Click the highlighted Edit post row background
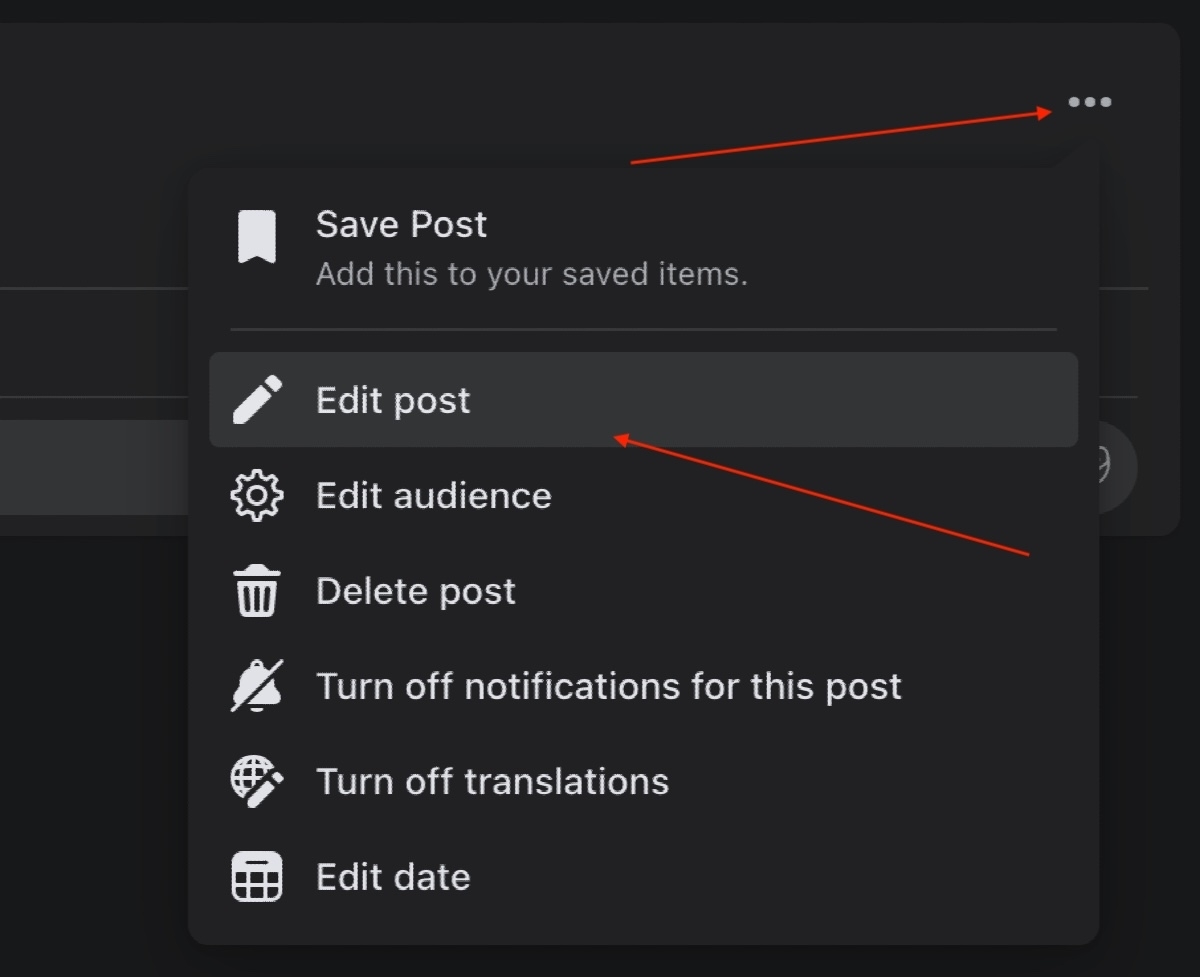Image resolution: width=1200 pixels, height=977 pixels. coord(800,400)
